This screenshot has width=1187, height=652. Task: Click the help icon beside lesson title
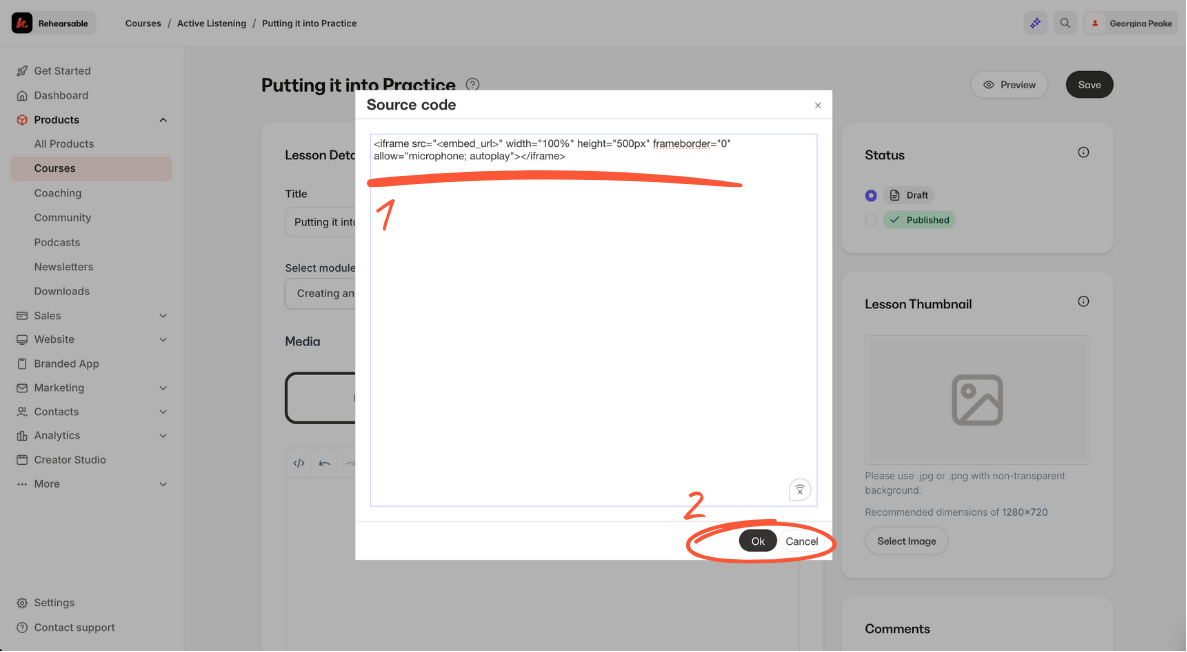tap(473, 85)
